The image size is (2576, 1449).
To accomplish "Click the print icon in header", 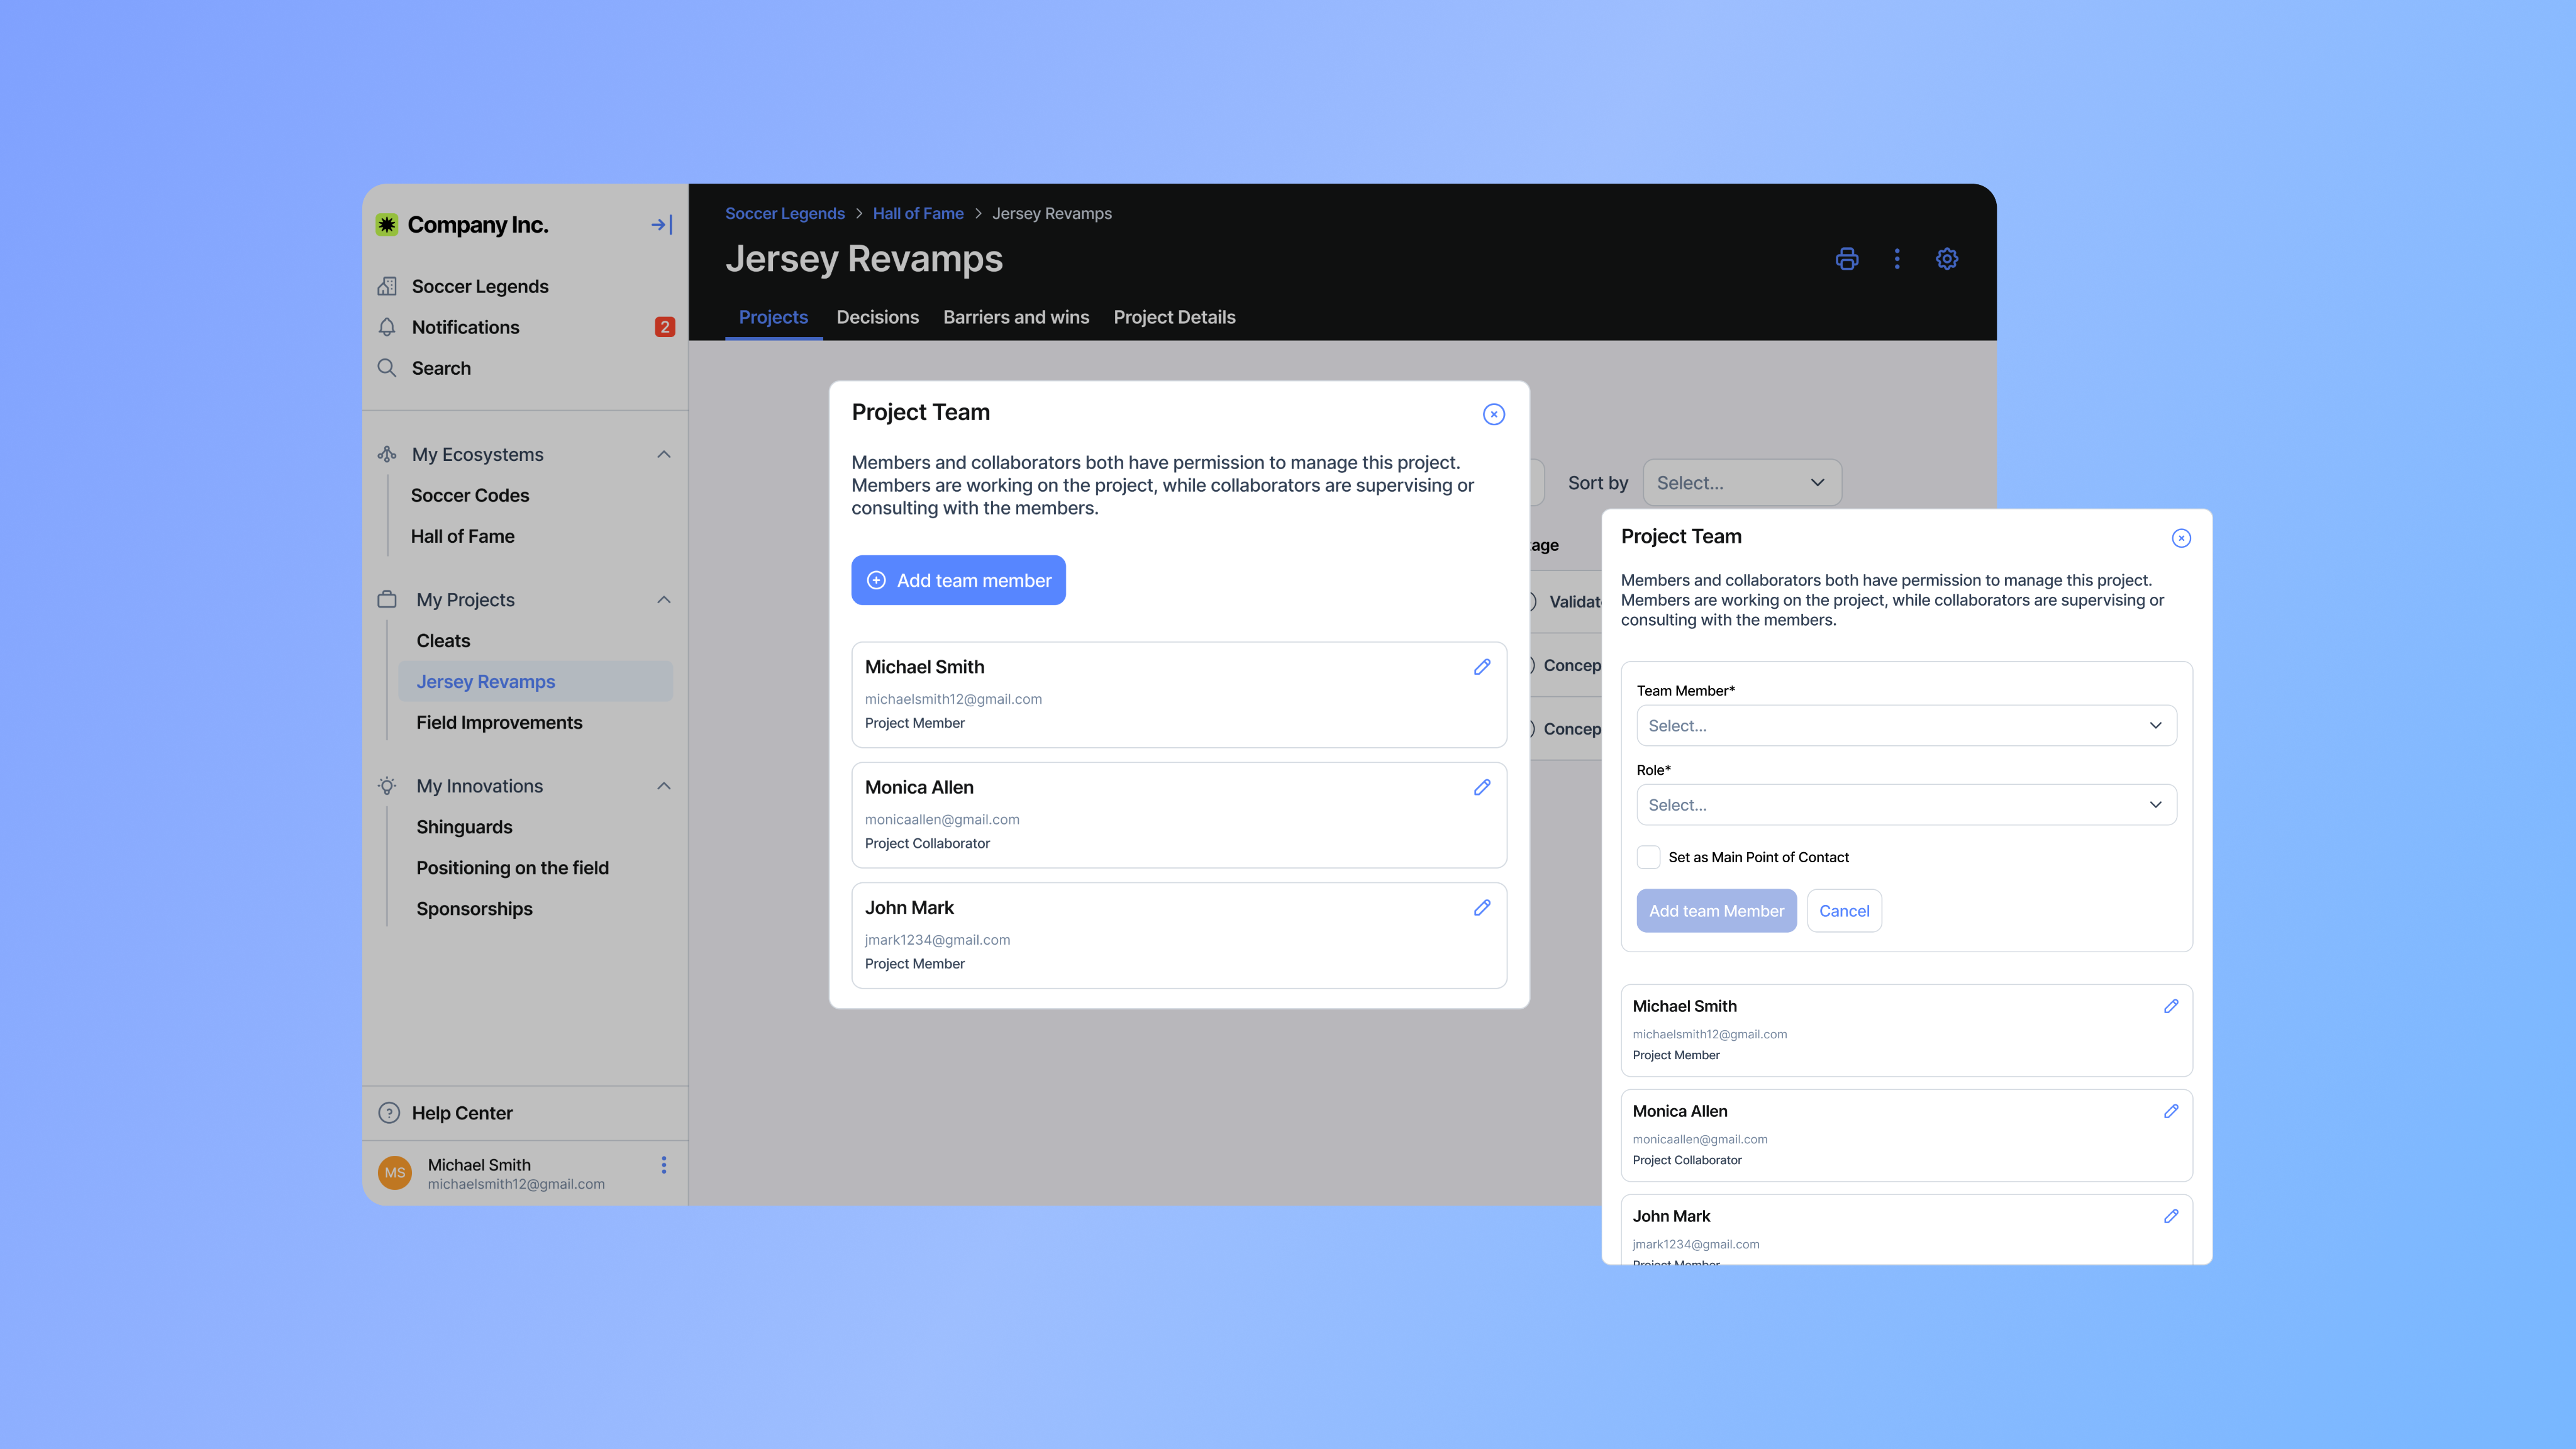I will point(1846,259).
